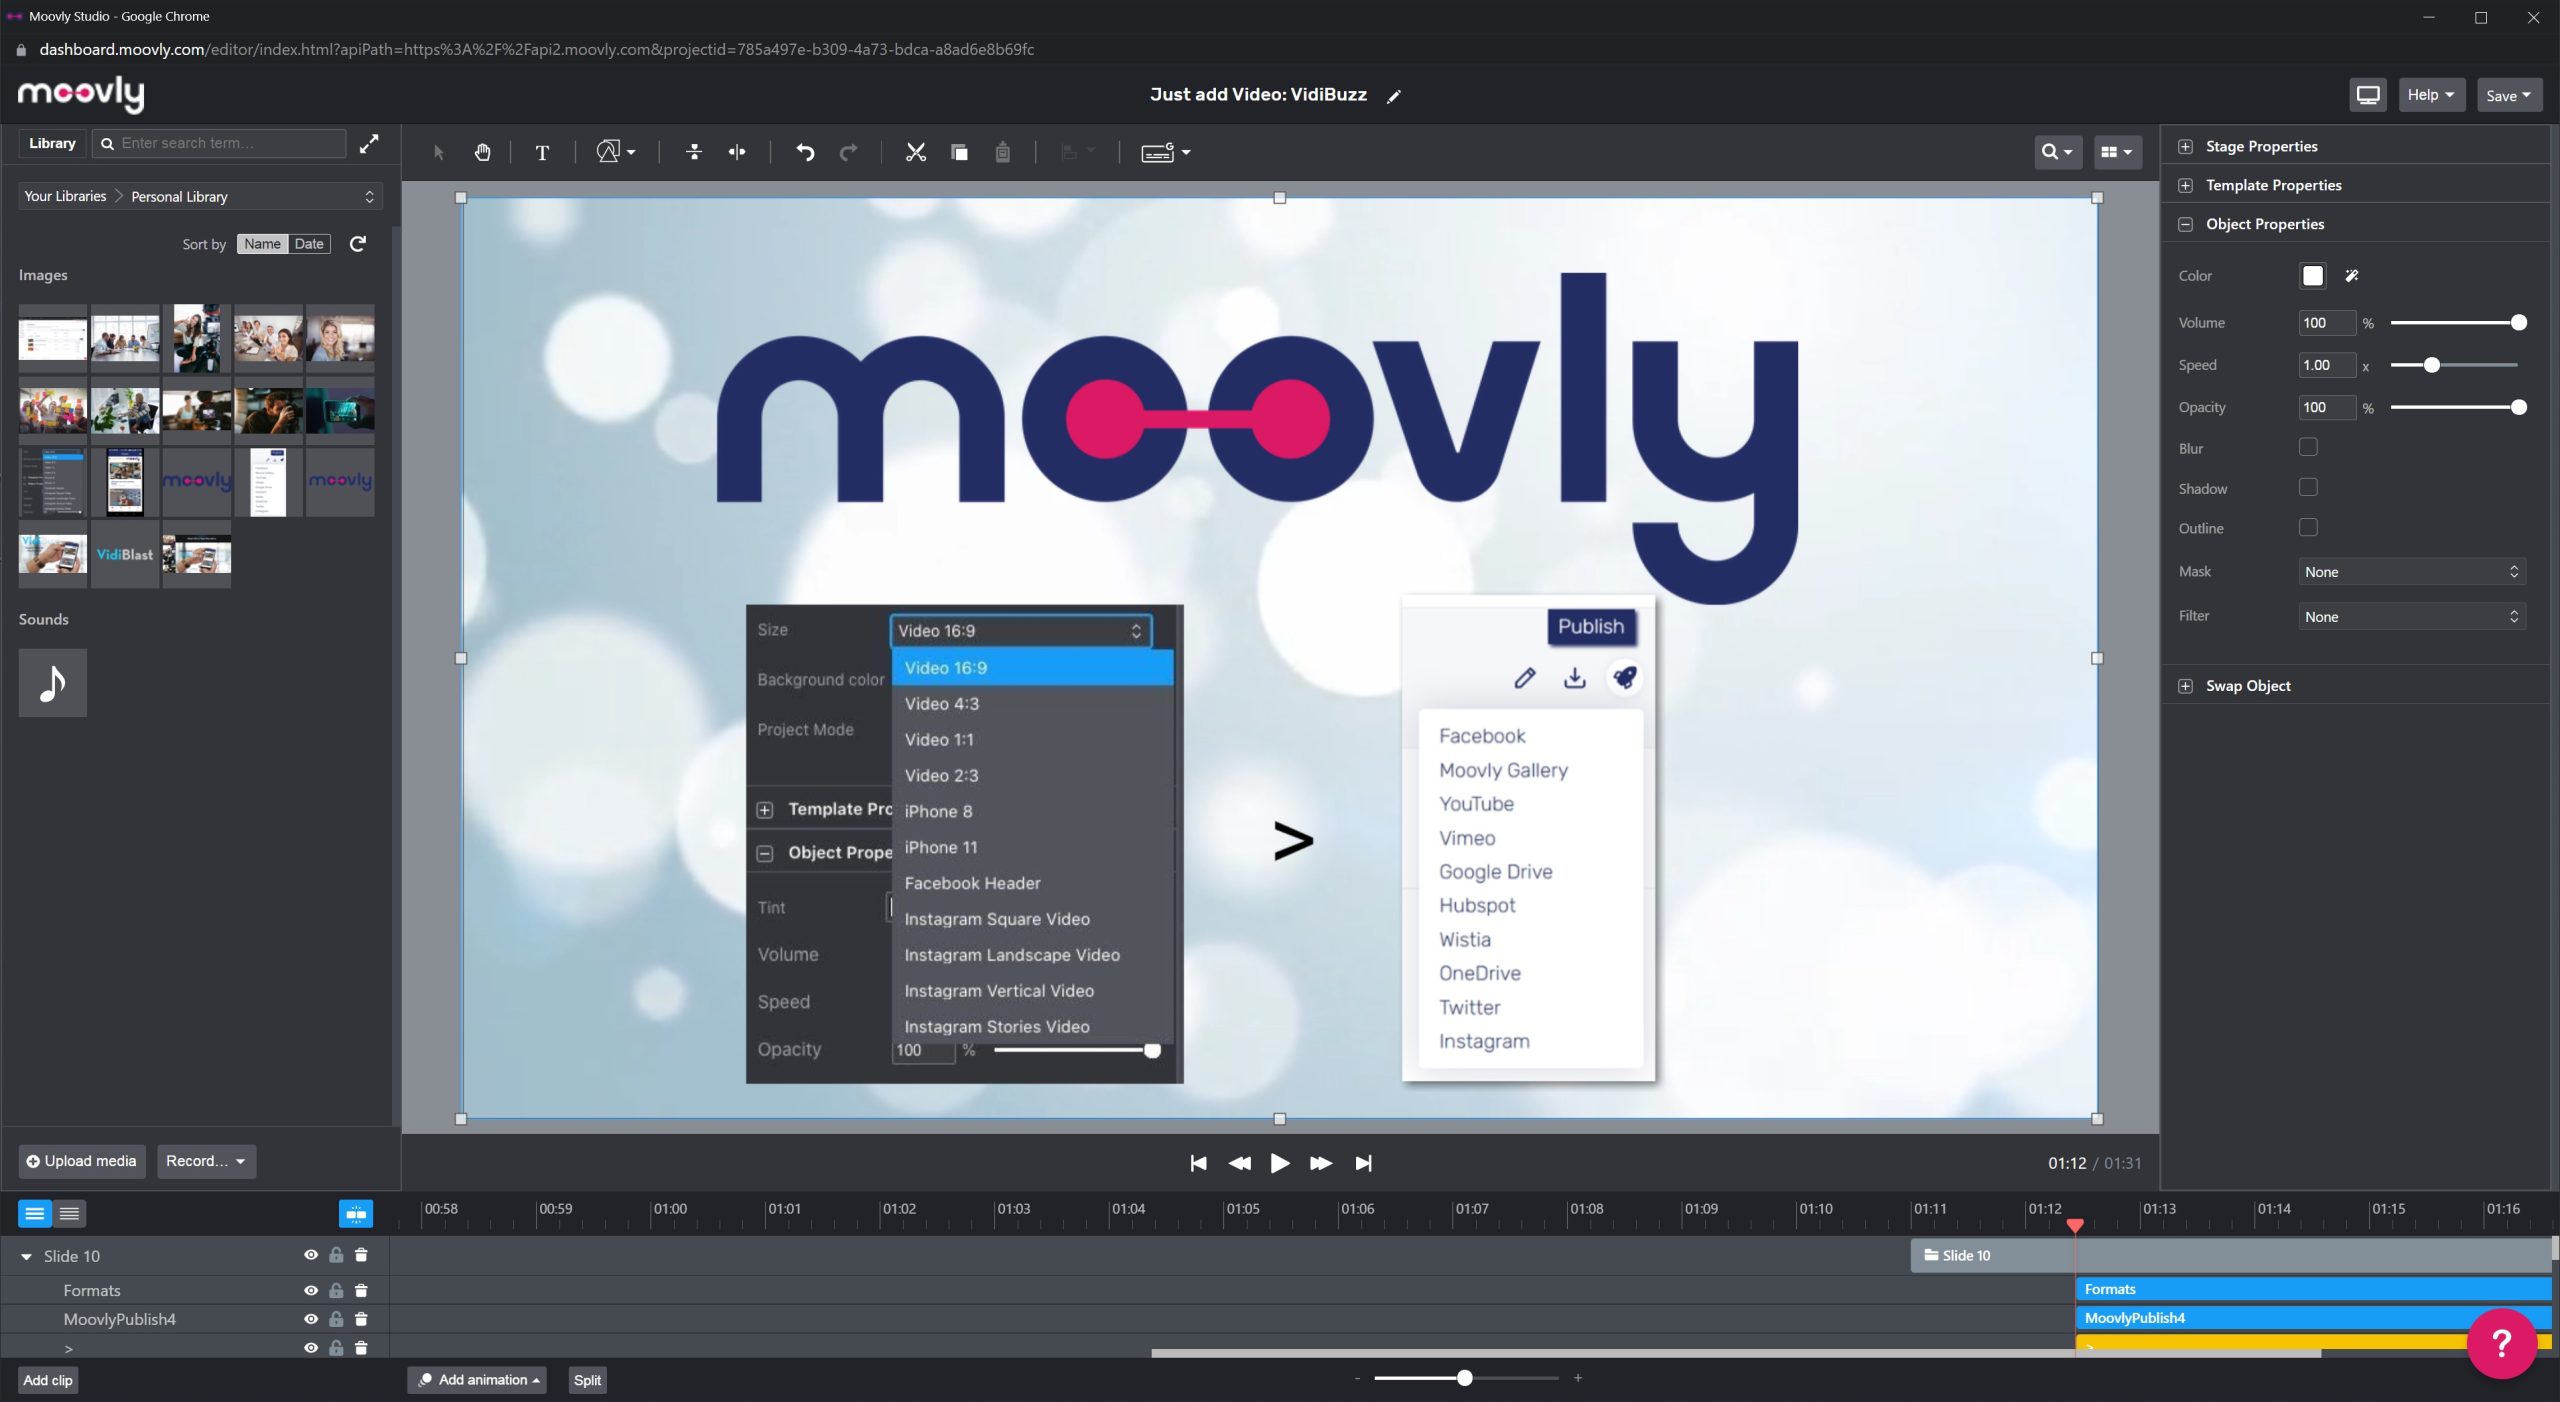
Task: Lock the MoovlyPublish4 layer
Action: pos(336,1319)
